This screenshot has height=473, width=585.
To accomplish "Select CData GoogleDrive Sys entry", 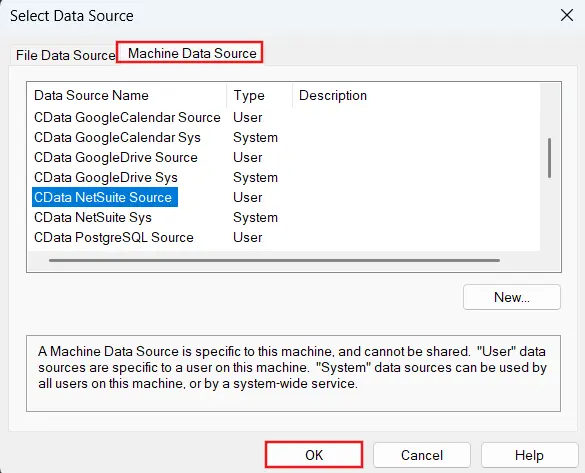I will 106,178.
